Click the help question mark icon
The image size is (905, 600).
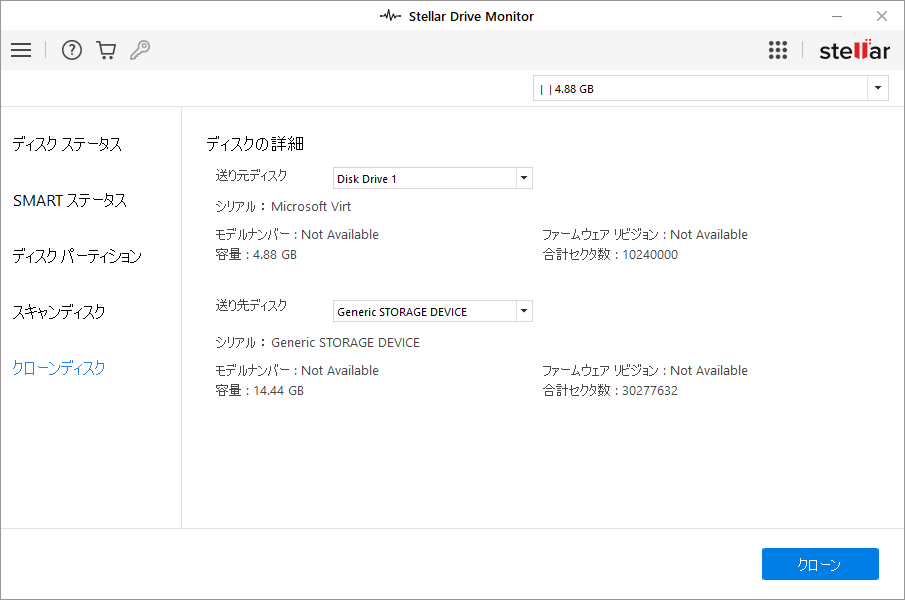tap(72, 50)
